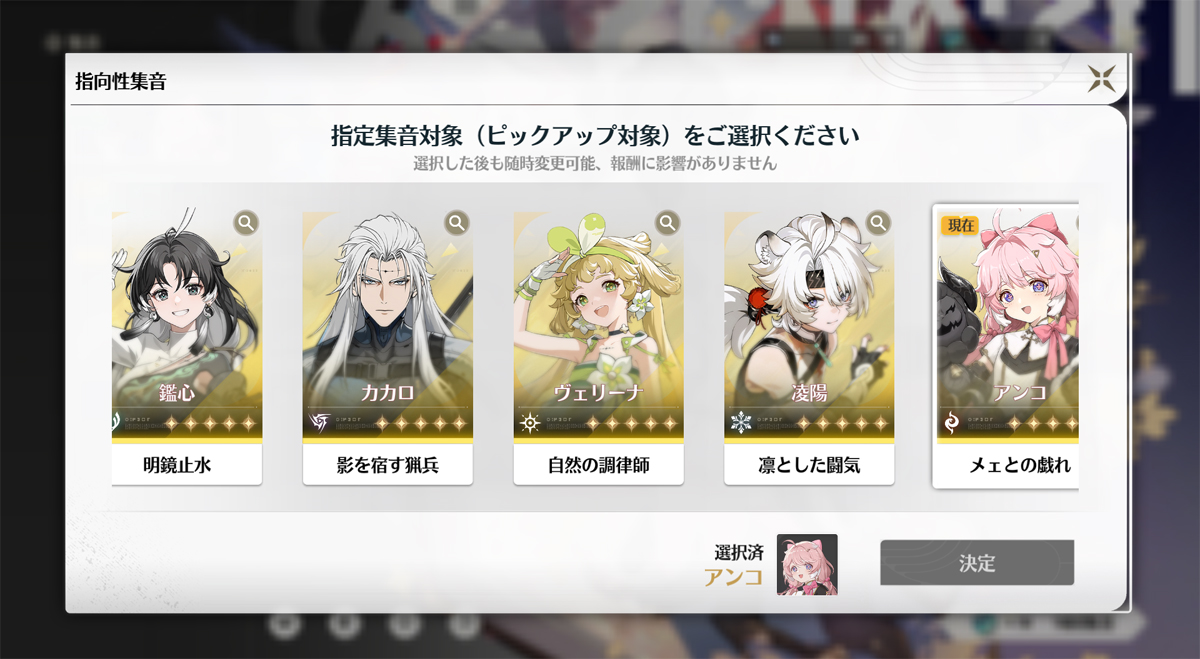Confirm selection with 決定 button

[977, 563]
